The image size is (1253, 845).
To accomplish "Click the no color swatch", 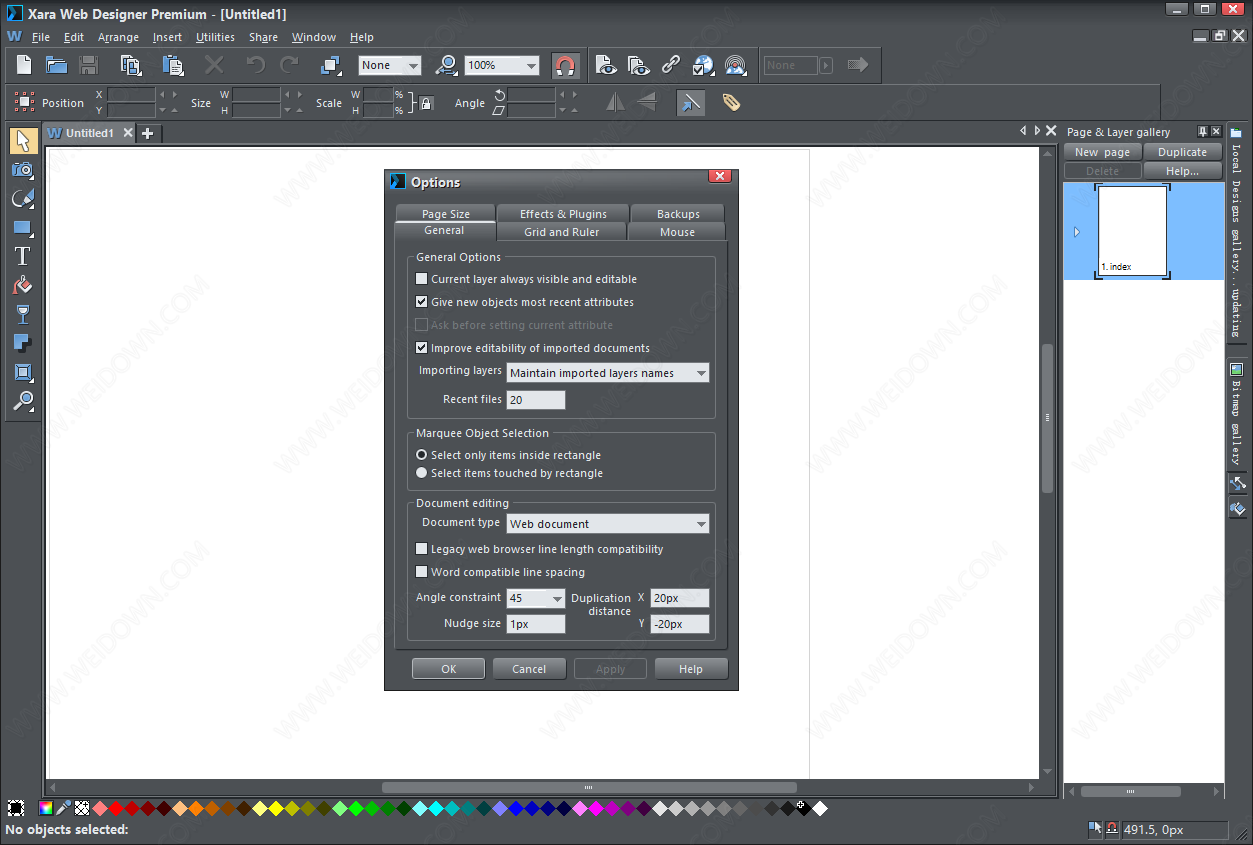I will click(x=82, y=808).
